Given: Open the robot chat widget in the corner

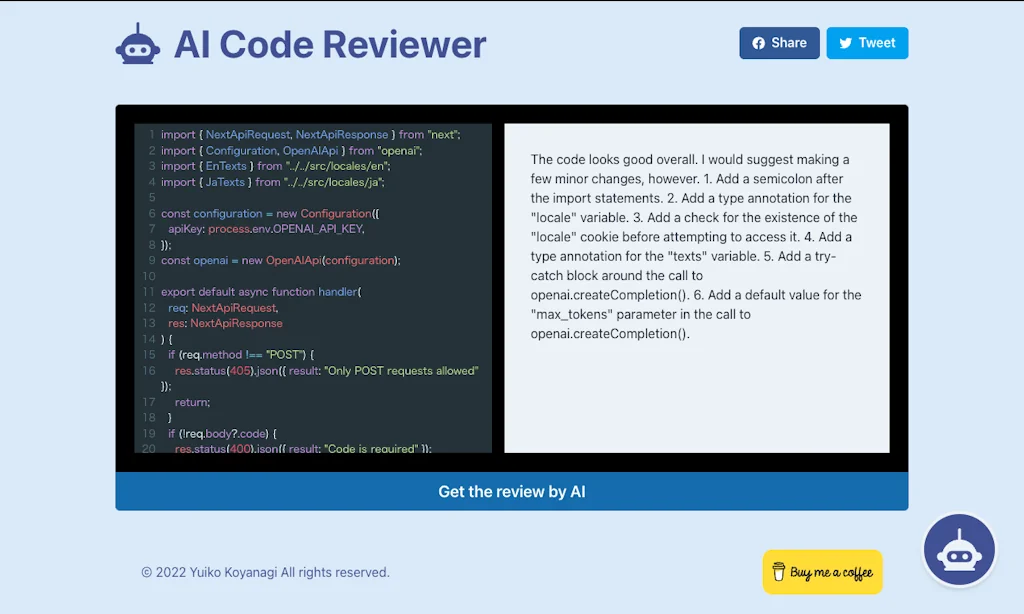Looking at the screenshot, I should pos(959,549).
